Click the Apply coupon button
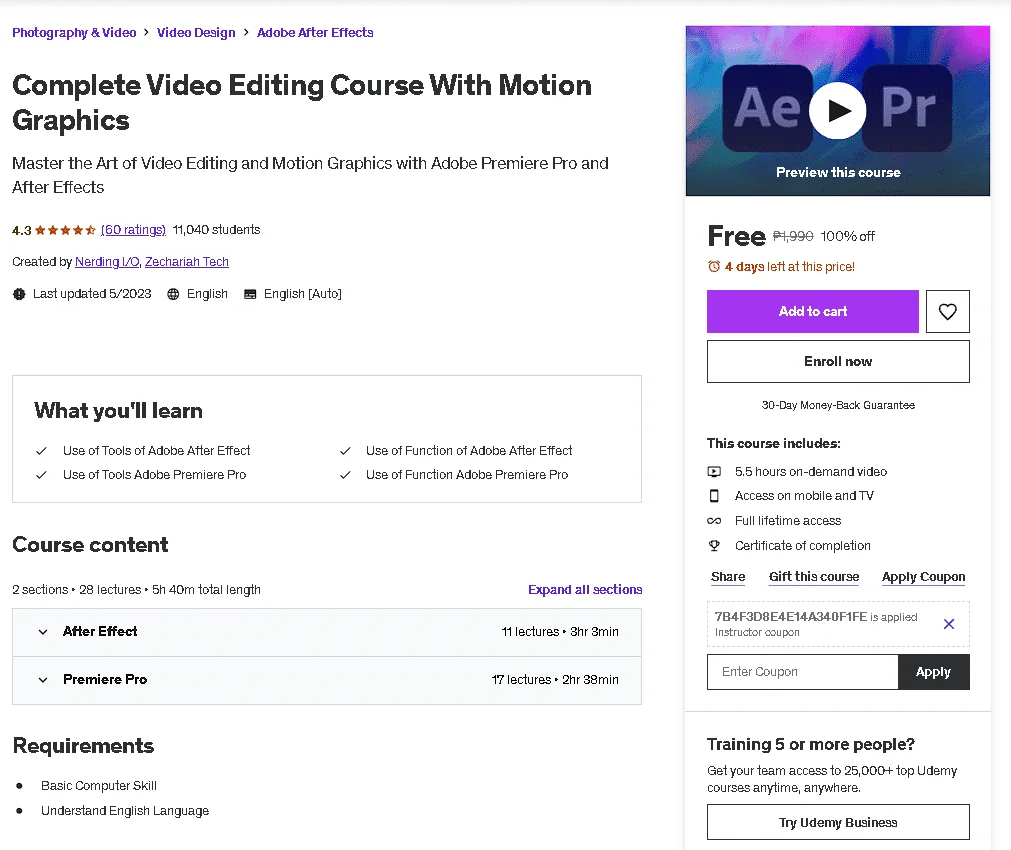This screenshot has height=850, width=1011. (933, 672)
